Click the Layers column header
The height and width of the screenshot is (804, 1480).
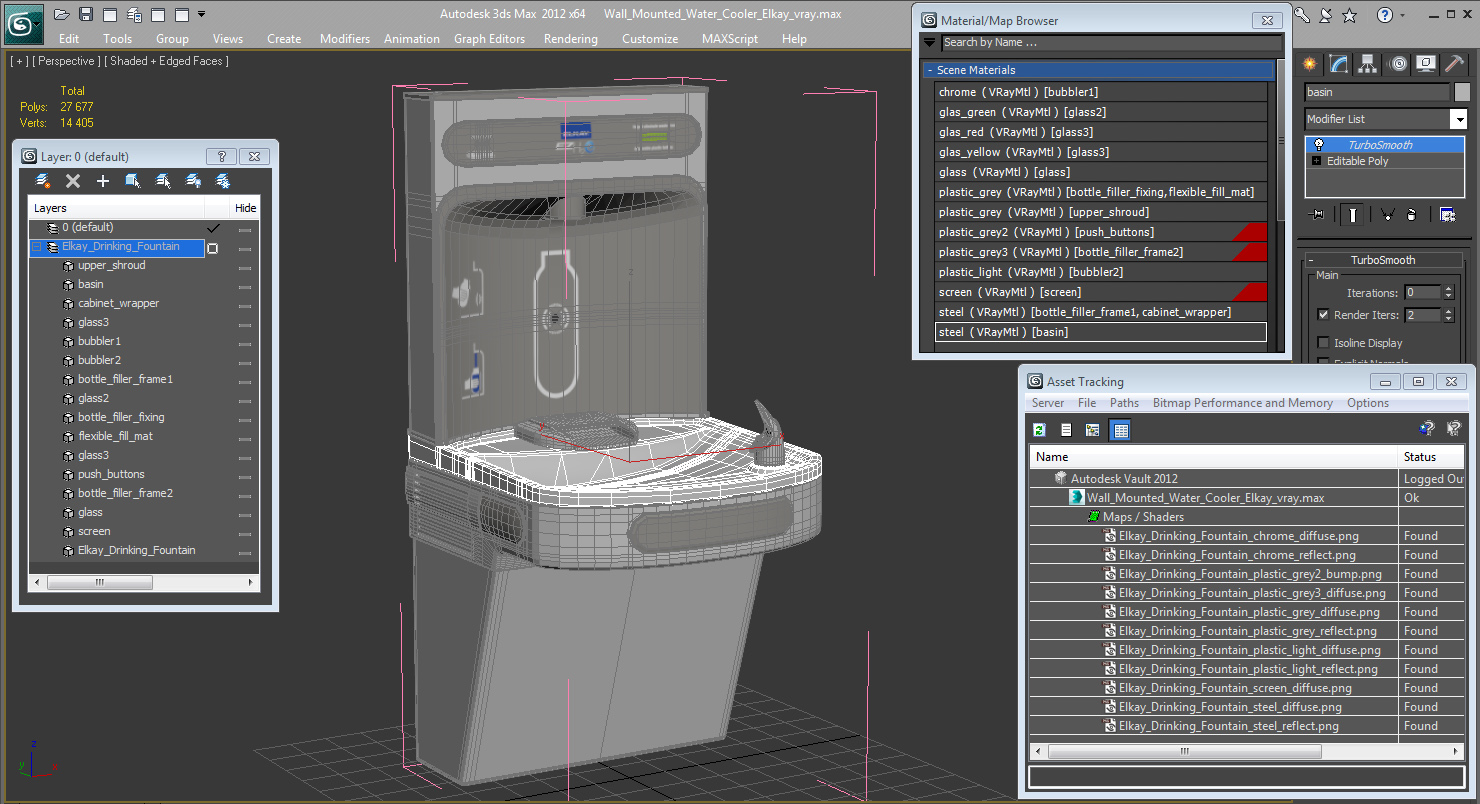116,208
